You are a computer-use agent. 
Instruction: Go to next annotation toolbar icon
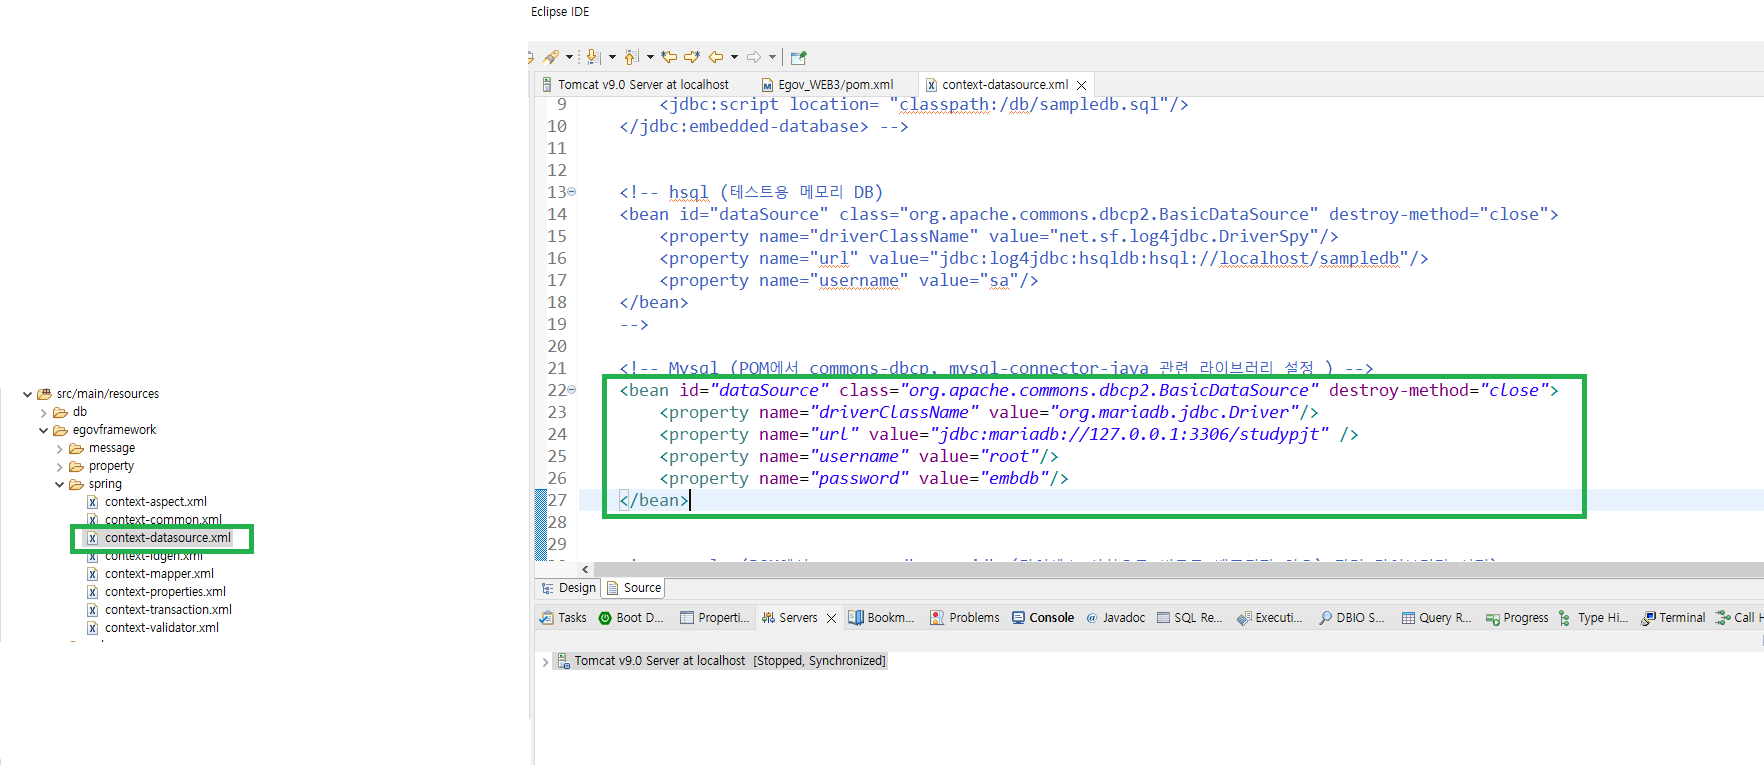[593, 57]
